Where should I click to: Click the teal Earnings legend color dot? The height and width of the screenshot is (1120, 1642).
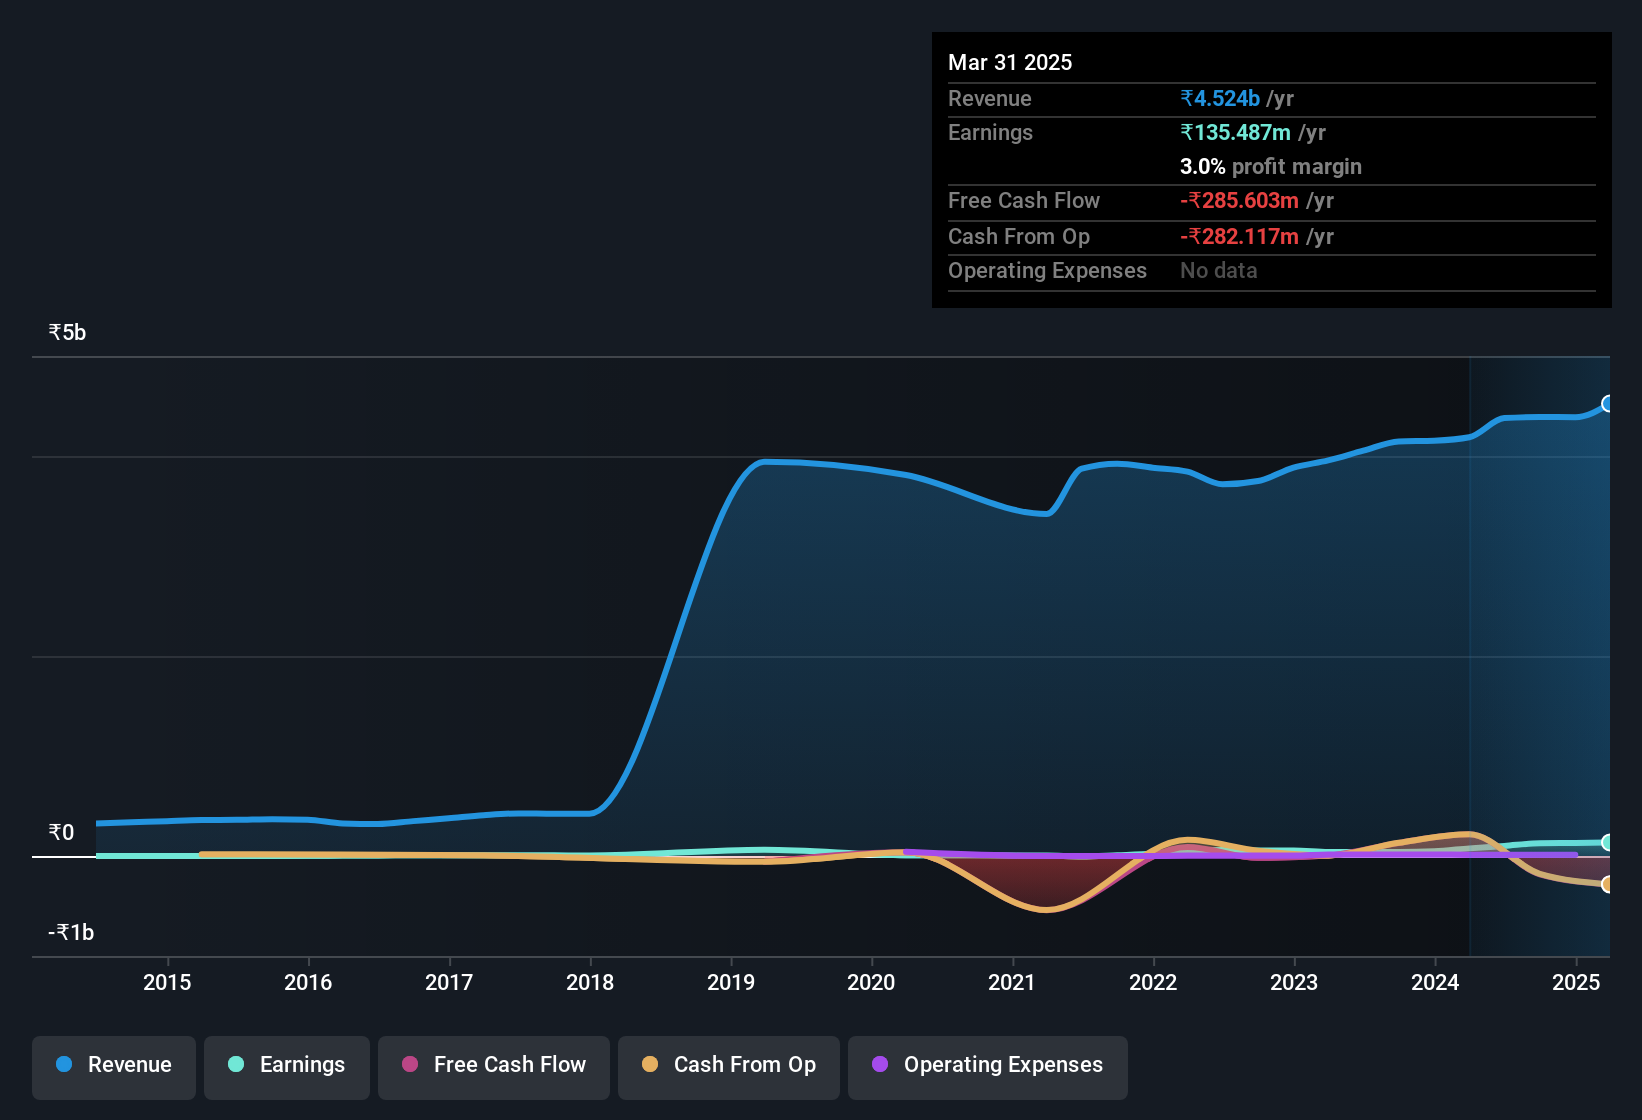(x=236, y=1065)
